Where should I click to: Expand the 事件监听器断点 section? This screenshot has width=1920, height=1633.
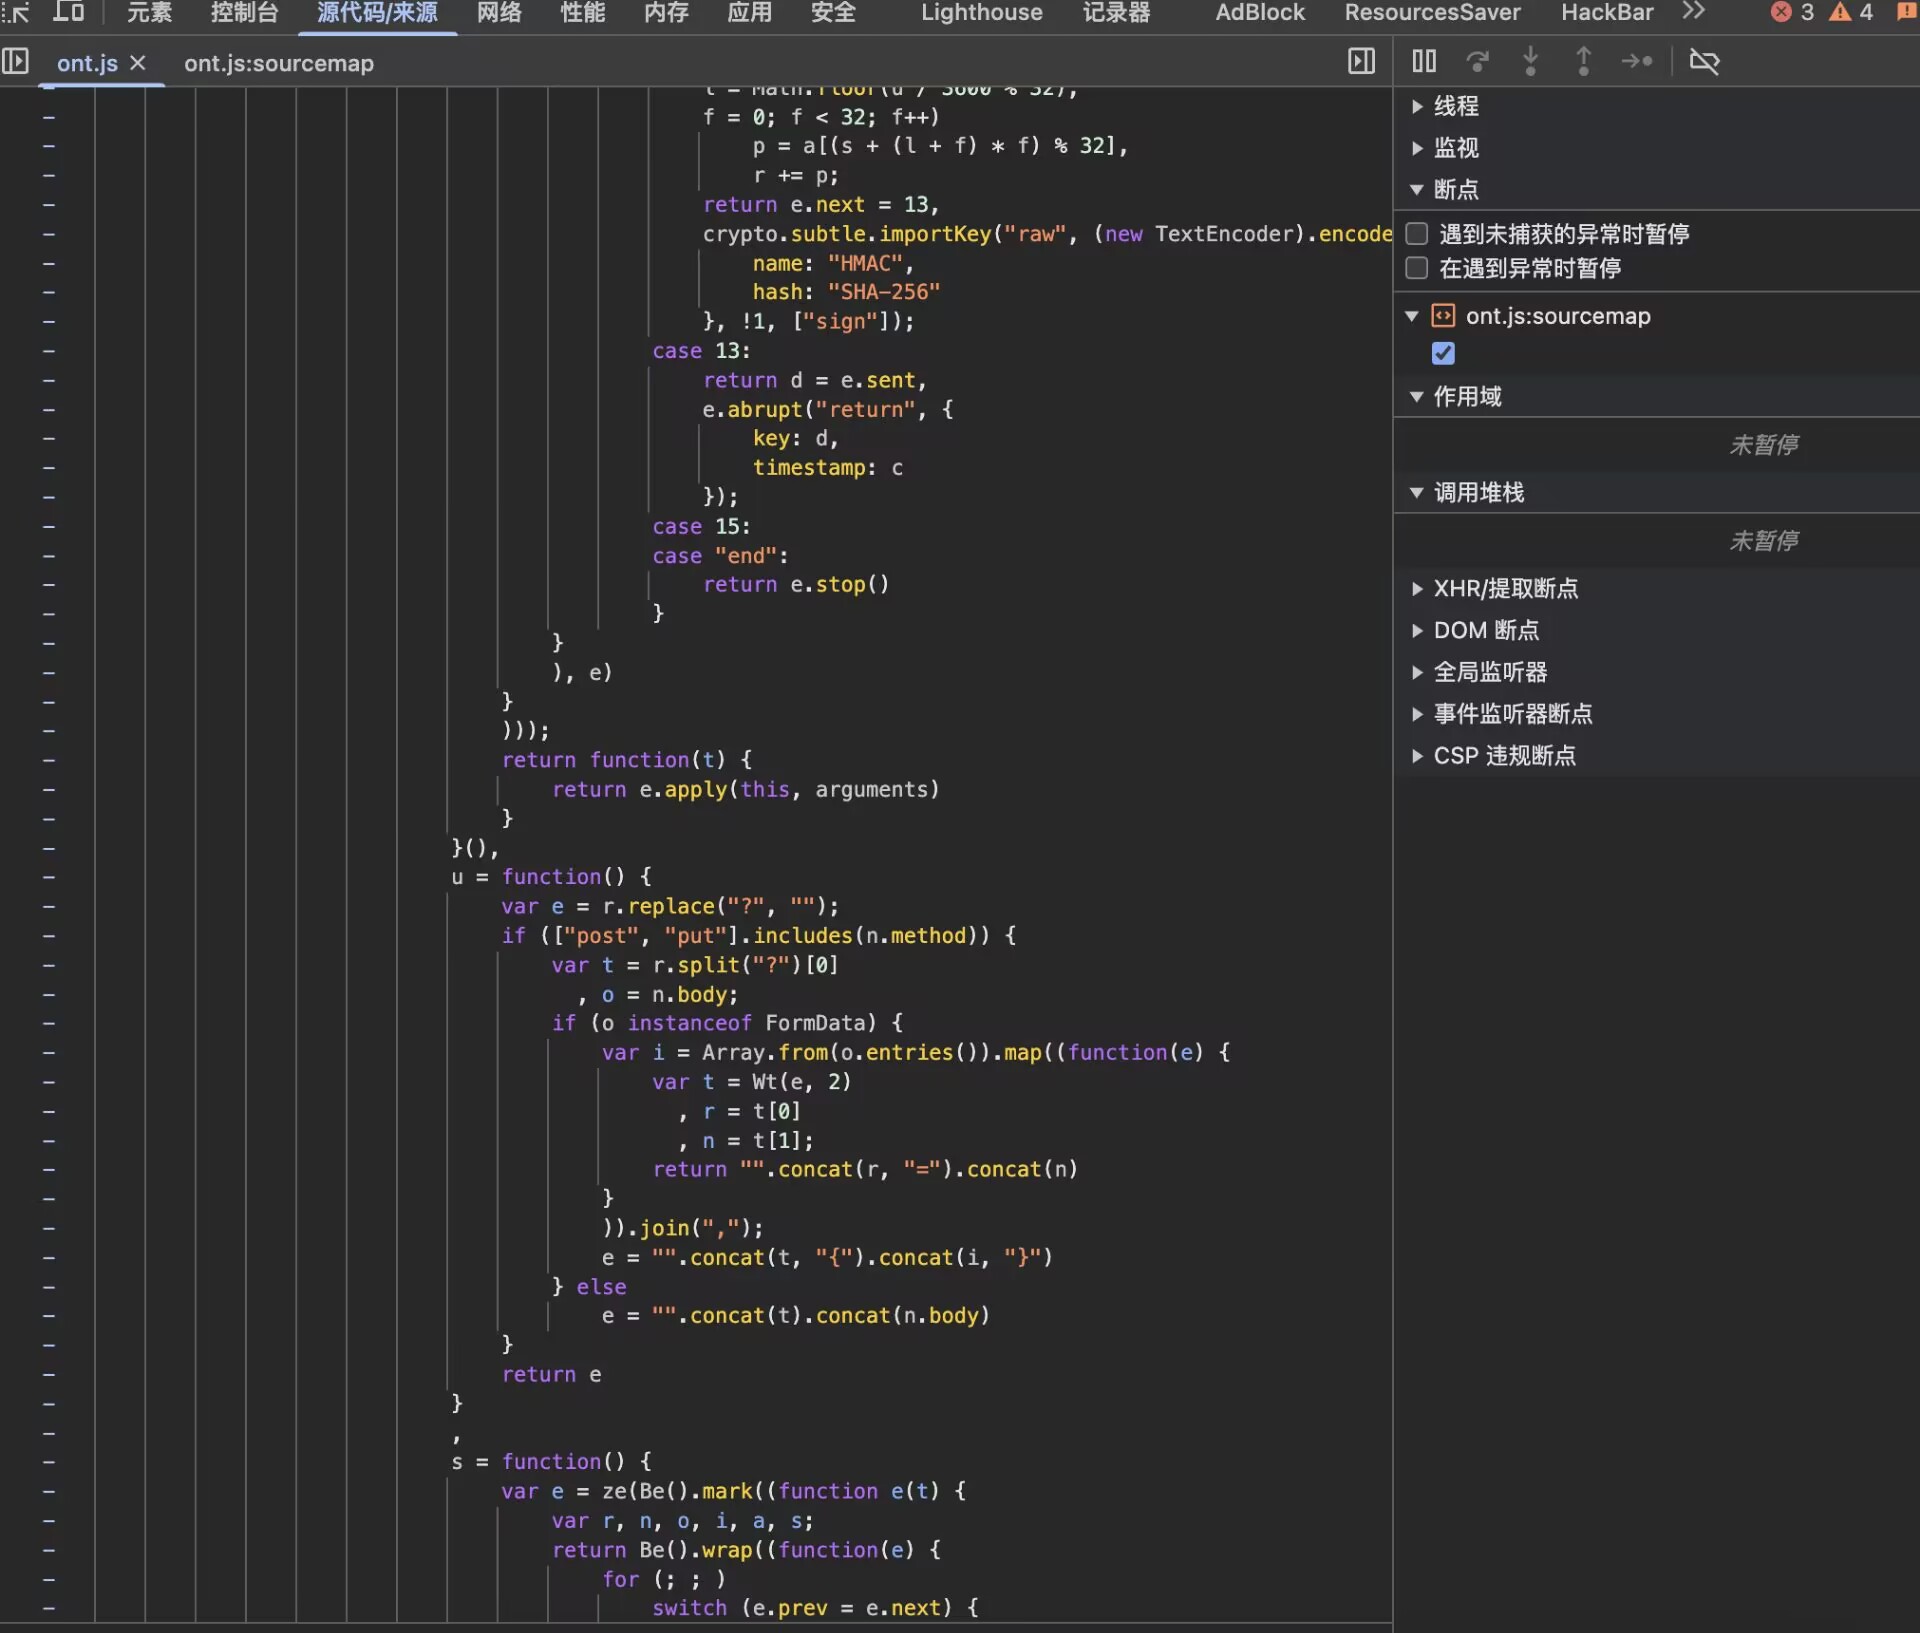[x=1417, y=714]
